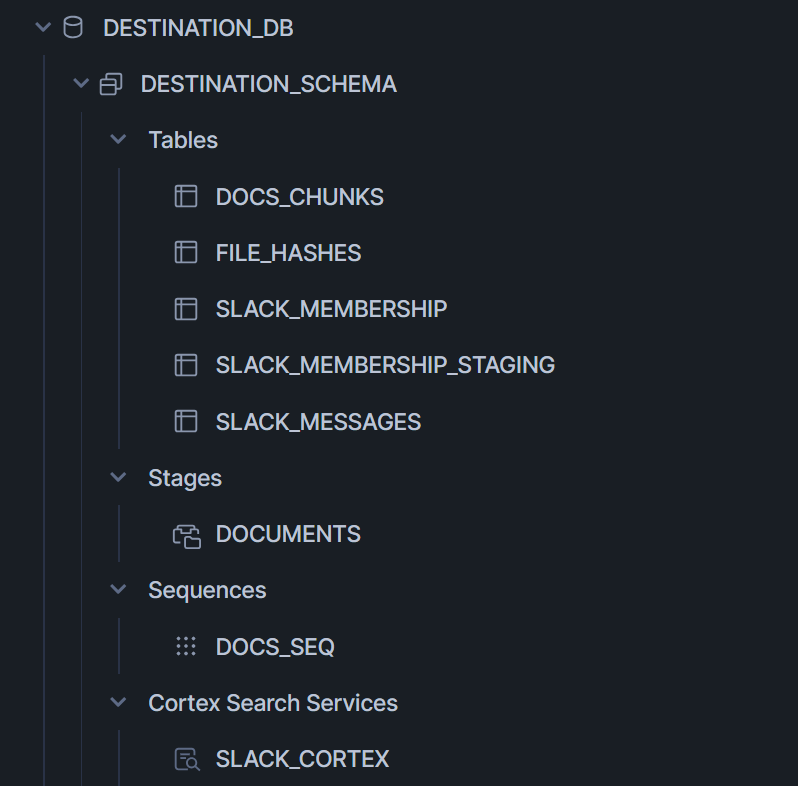Collapse the DESTINATION_SCHEMA chevron
The height and width of the screenshot is (786, 798).
(x=81, y=84)
